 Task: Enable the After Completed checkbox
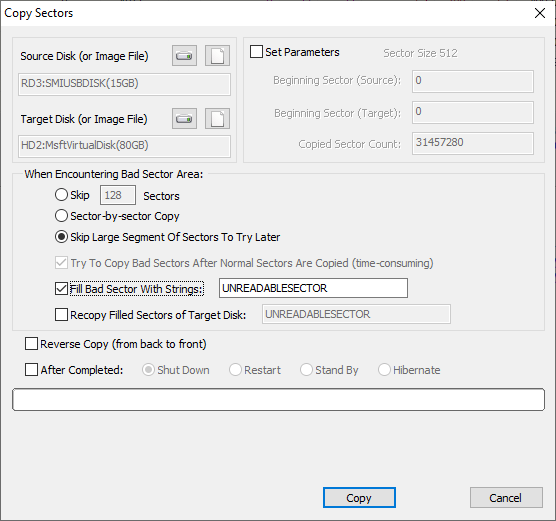pyautogui.click(x=32, y=370)
